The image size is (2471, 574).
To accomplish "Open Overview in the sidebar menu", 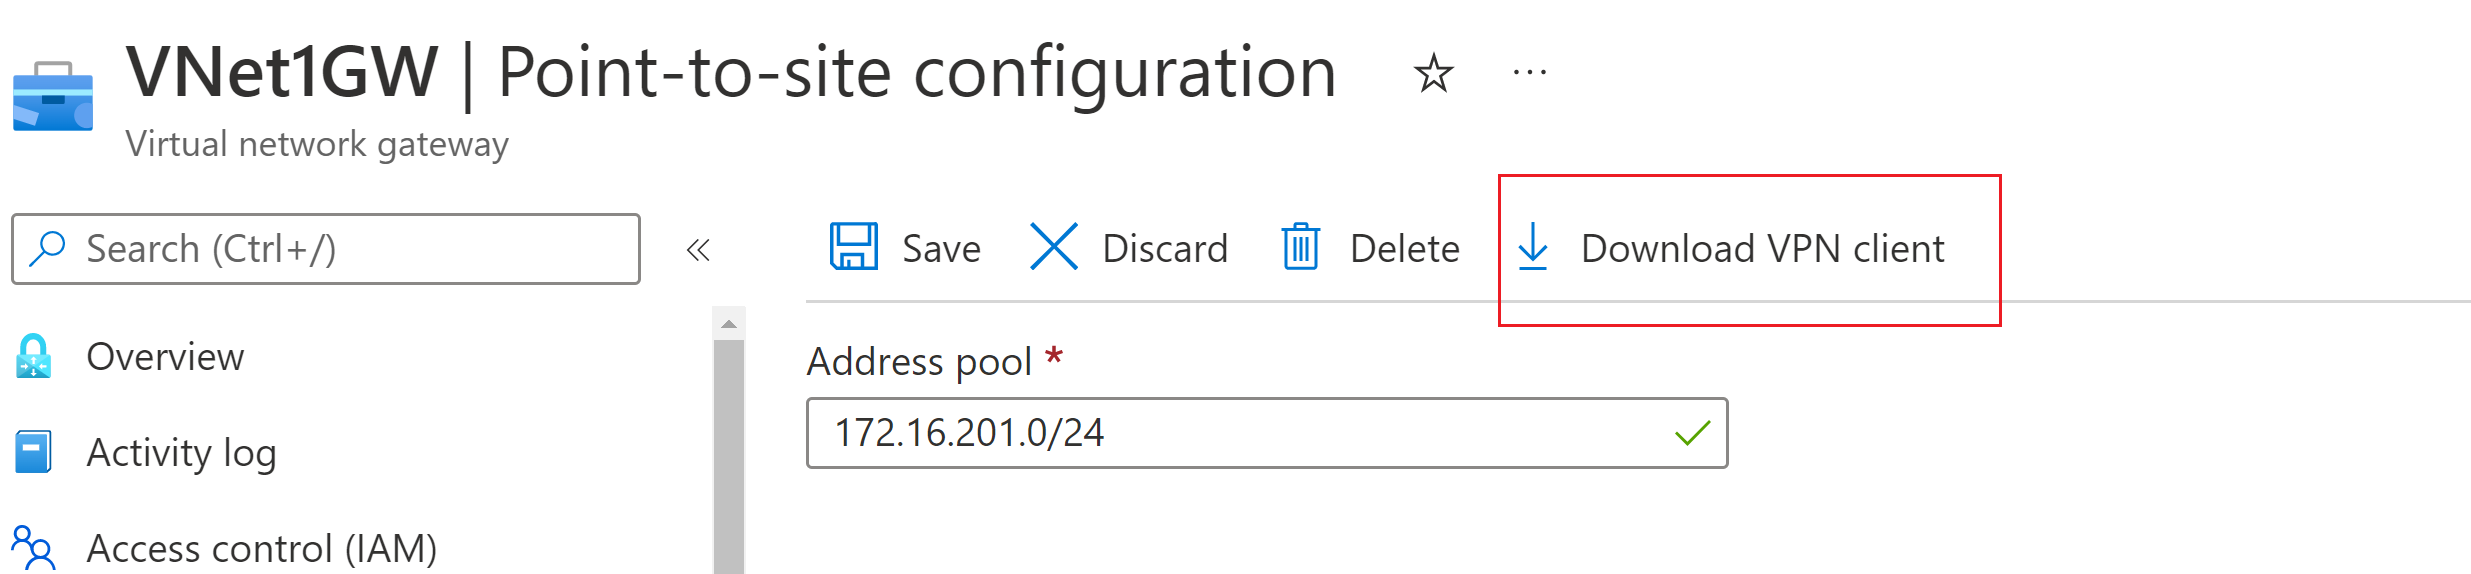I will pyautogui.click(x=165, y=357).
